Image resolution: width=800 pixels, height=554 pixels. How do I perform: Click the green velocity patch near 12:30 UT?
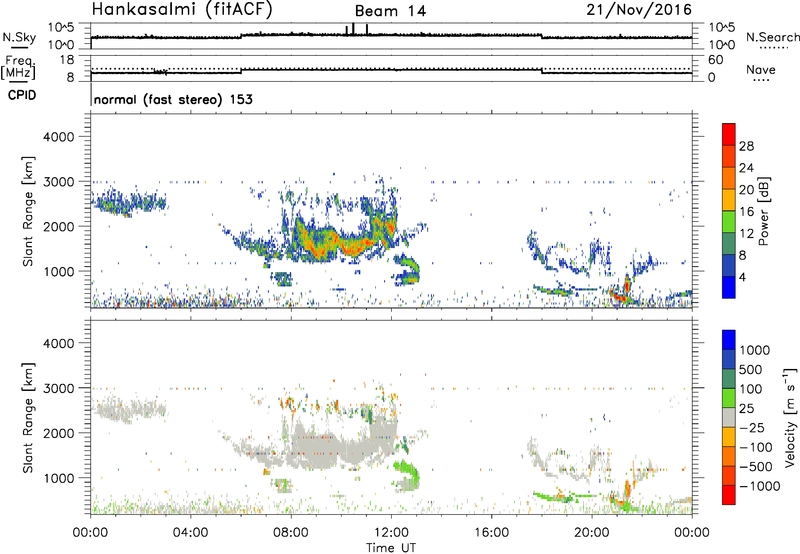(408, 472)
